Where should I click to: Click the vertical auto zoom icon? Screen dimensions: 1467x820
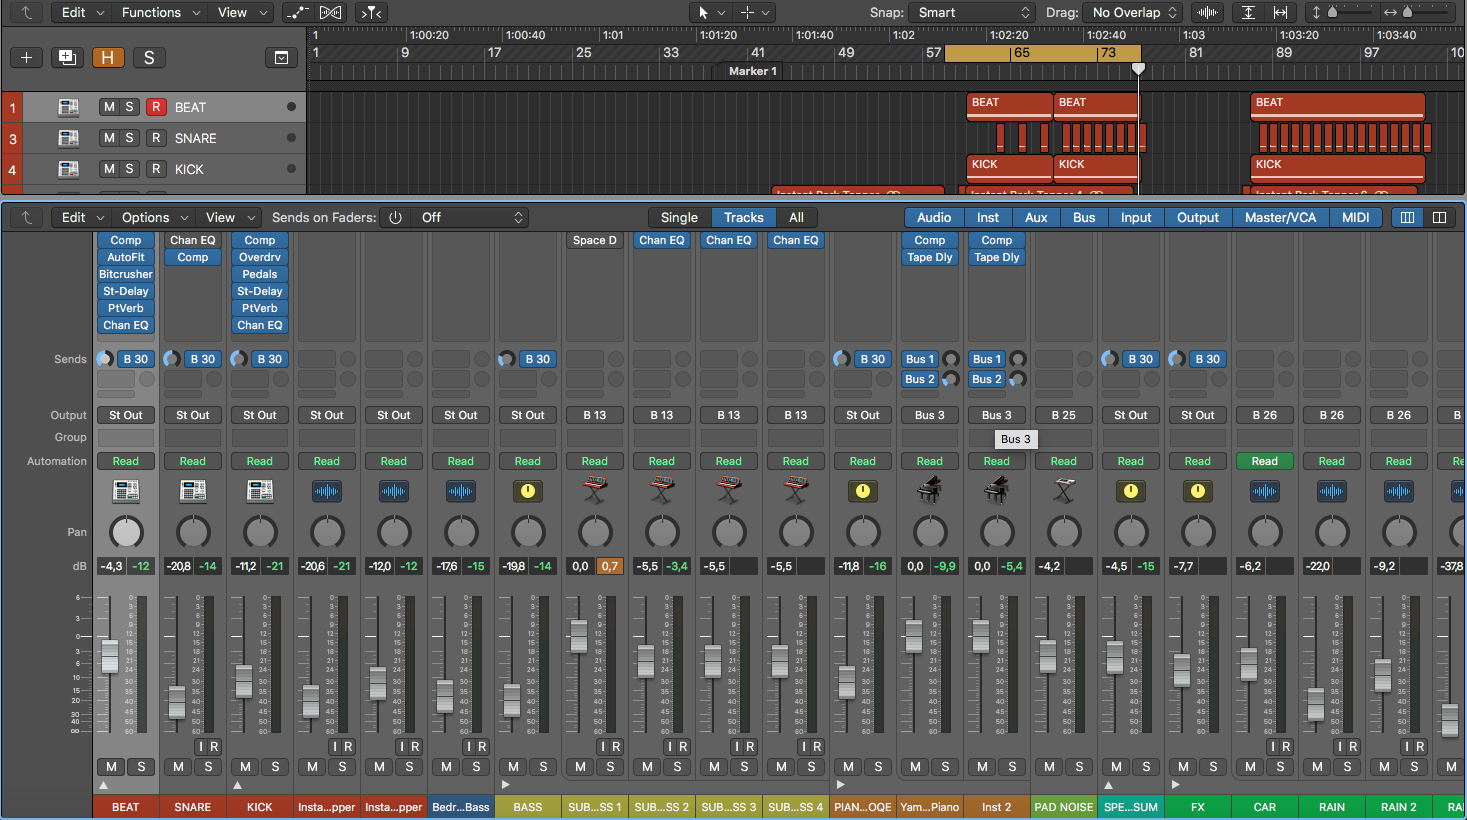(x=1249, y=13)
